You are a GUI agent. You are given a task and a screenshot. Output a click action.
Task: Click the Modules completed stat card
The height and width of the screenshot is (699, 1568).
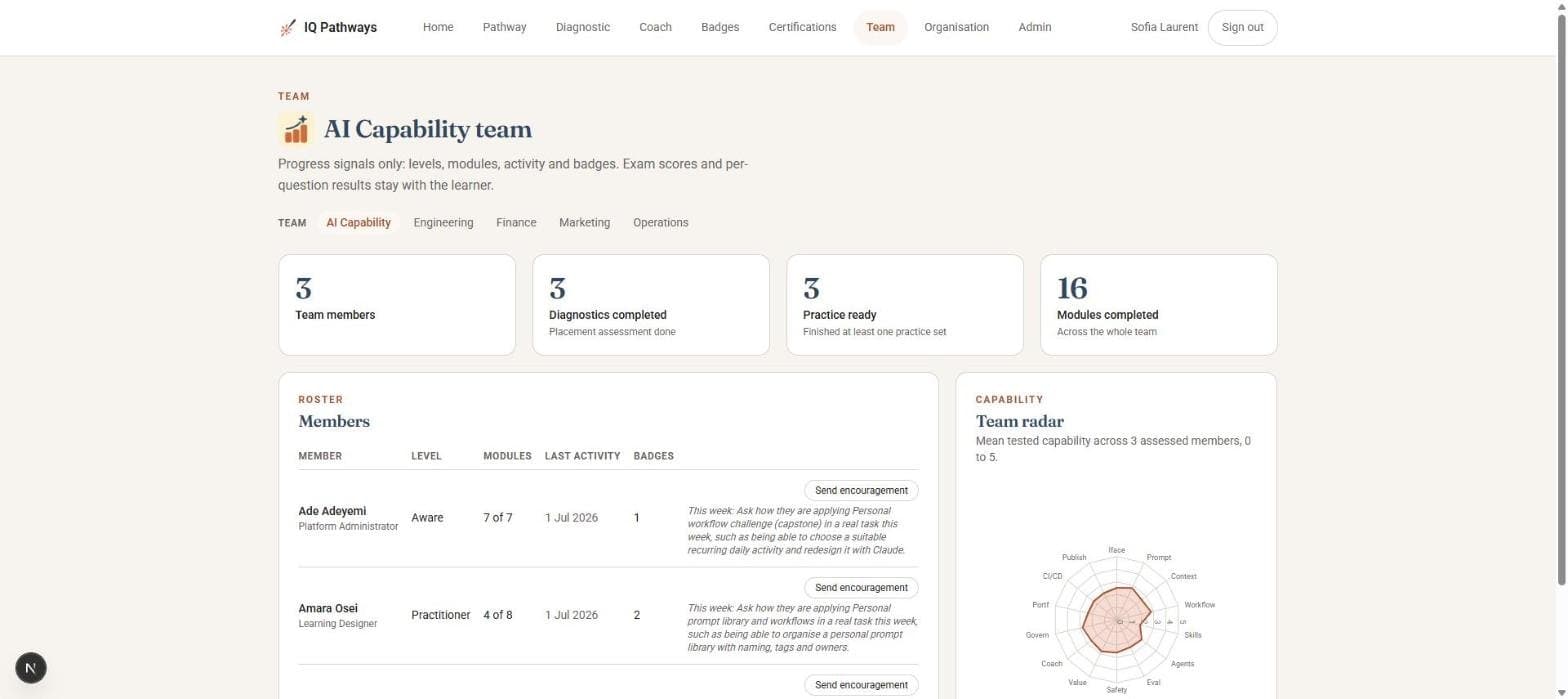pos(1159,304)
